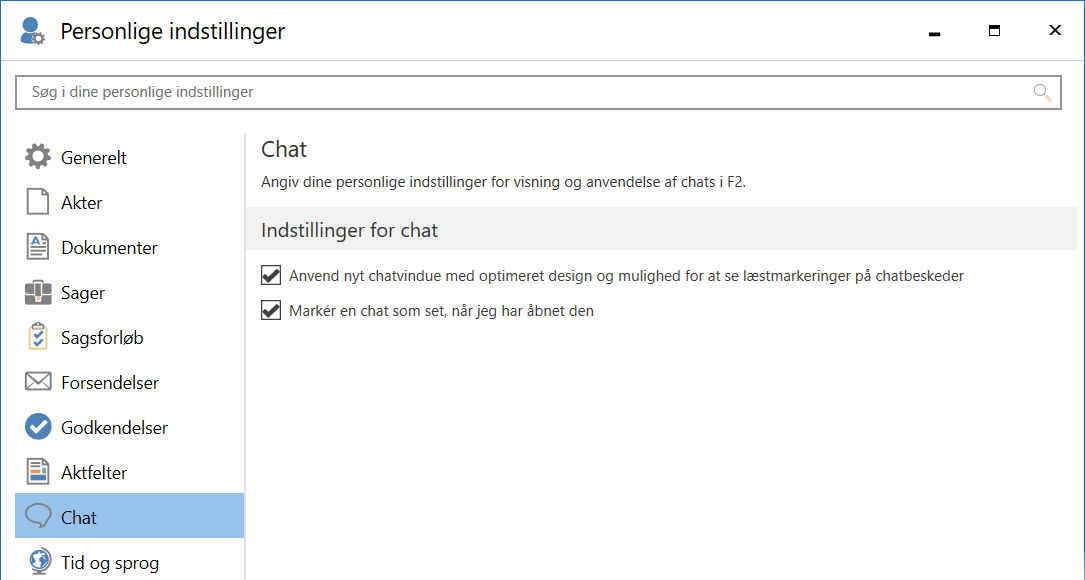Open the Akter settings section
Viewport: 1085px width, 580px height.
tap(129, 202)
